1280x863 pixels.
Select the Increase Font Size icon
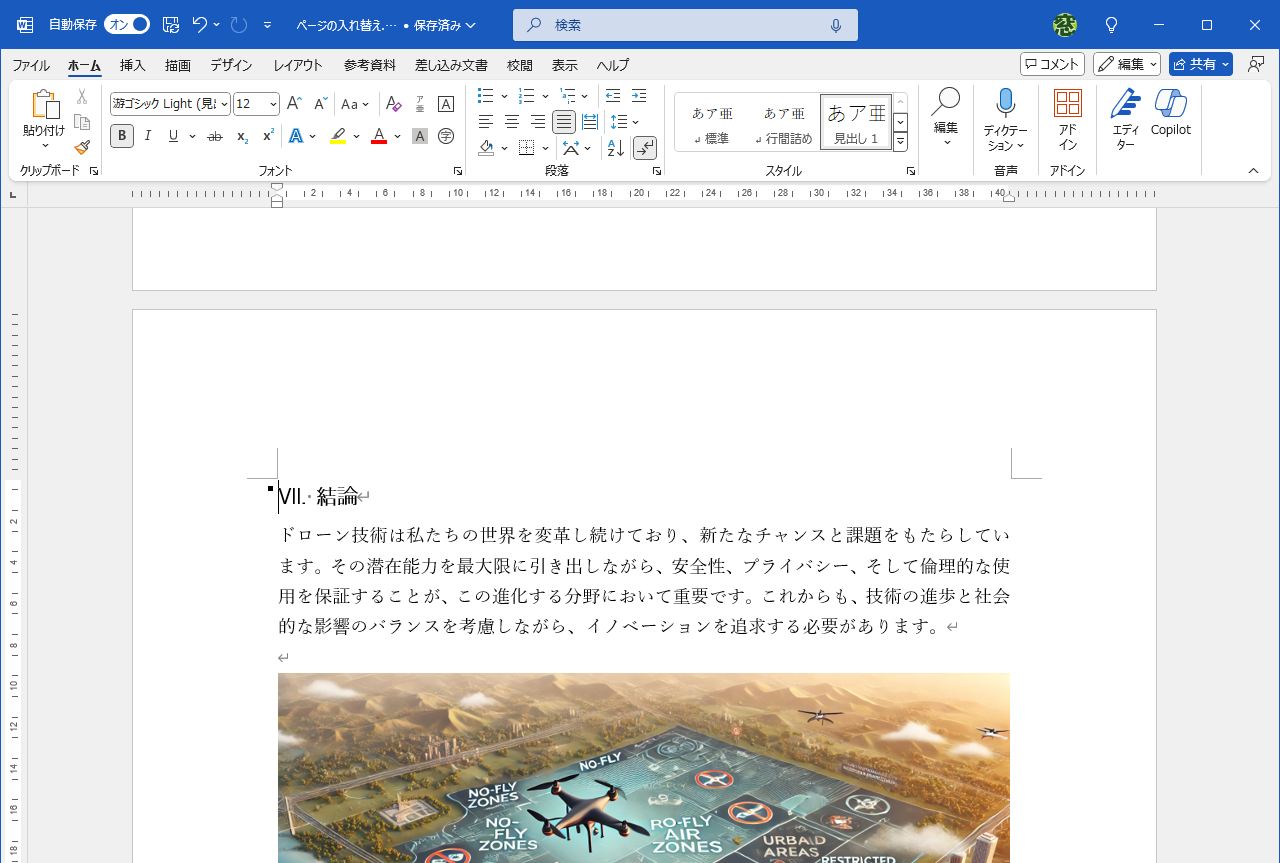(x=293, y=103)
